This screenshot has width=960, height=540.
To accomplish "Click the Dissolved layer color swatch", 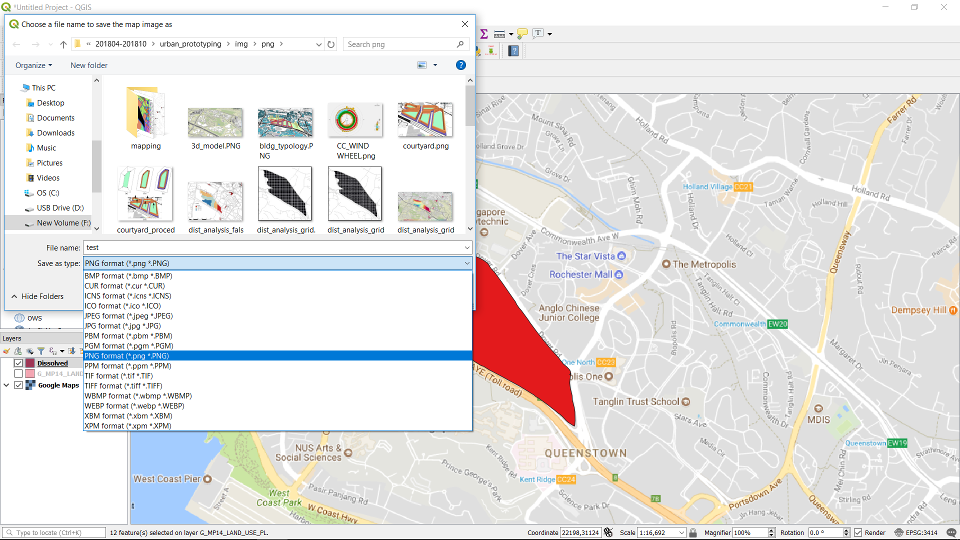I will pos(31,363).
